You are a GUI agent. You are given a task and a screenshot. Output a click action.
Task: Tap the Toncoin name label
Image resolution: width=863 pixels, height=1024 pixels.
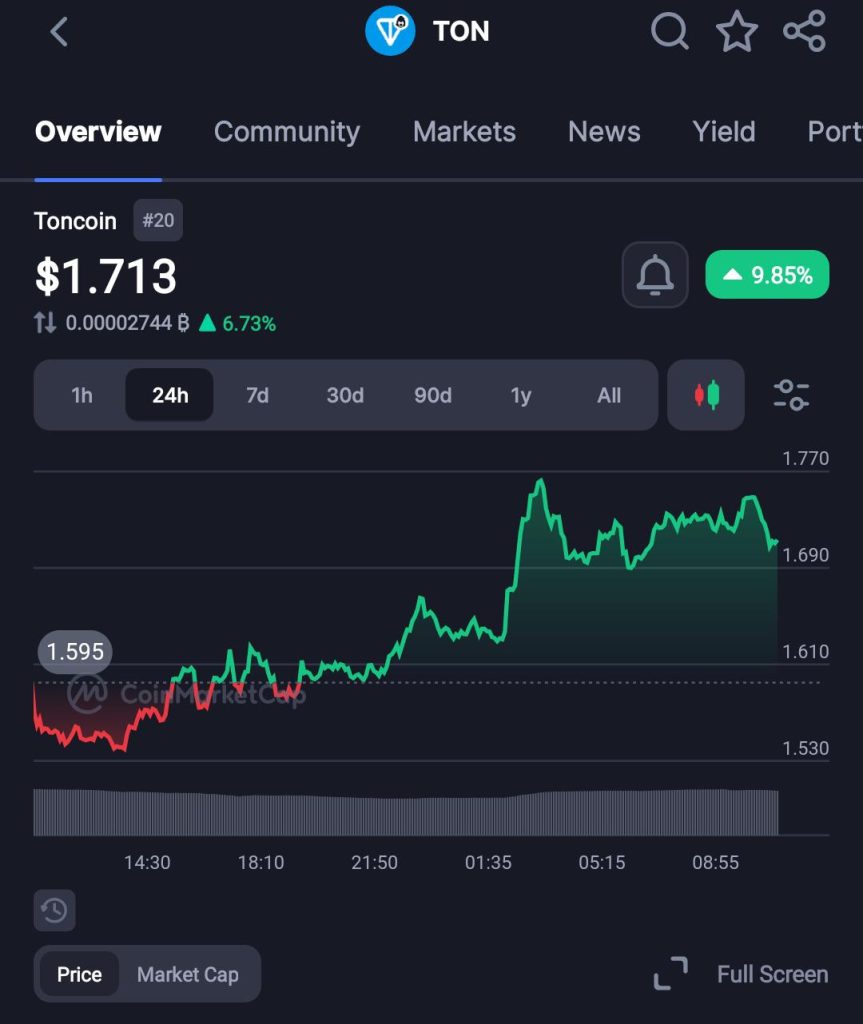coord(75,221)
